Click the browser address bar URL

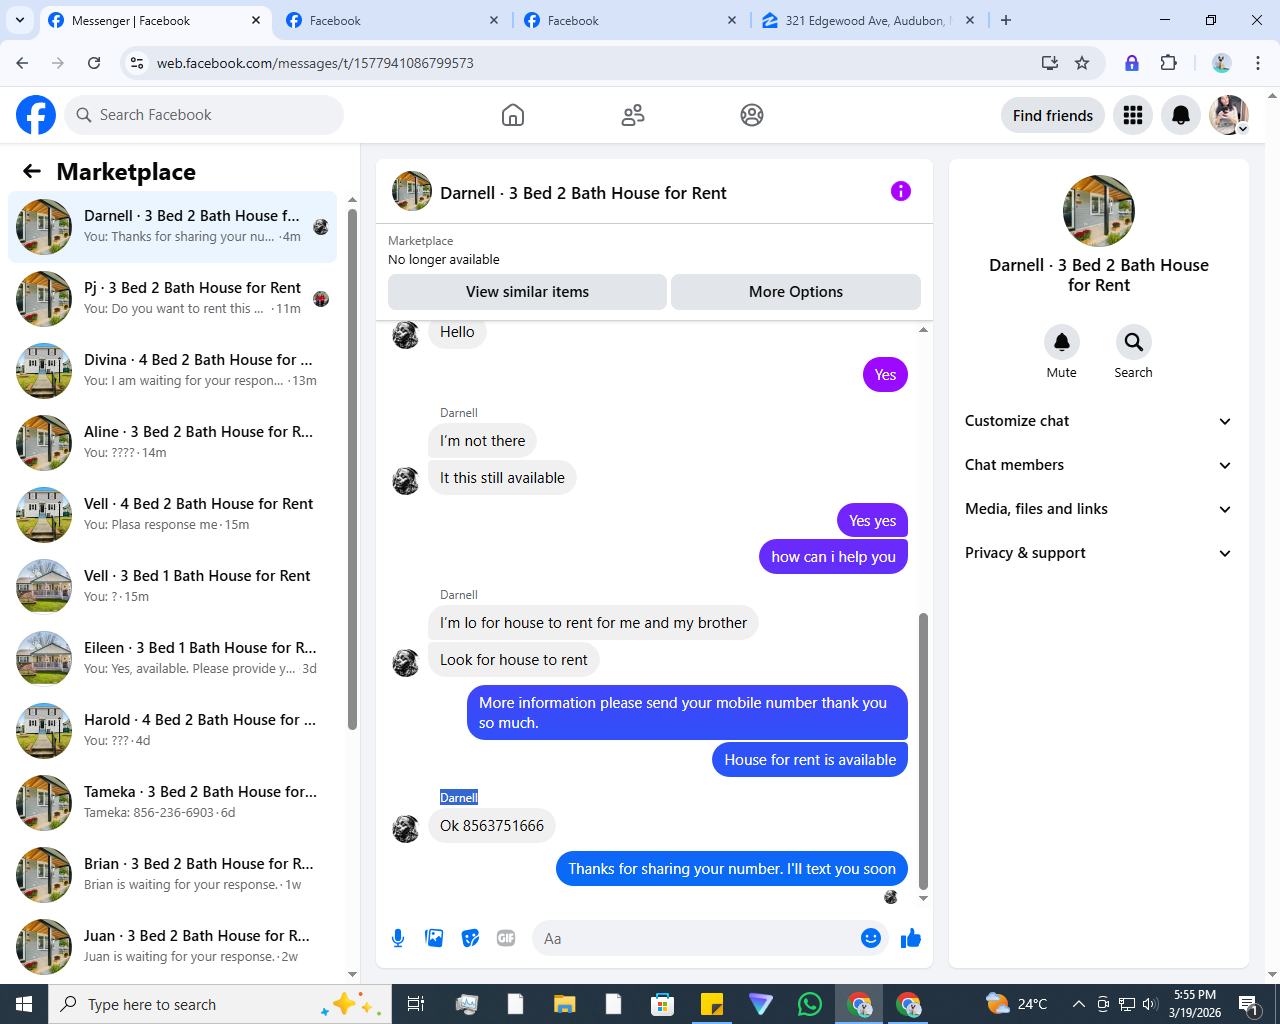coord(315,63)
